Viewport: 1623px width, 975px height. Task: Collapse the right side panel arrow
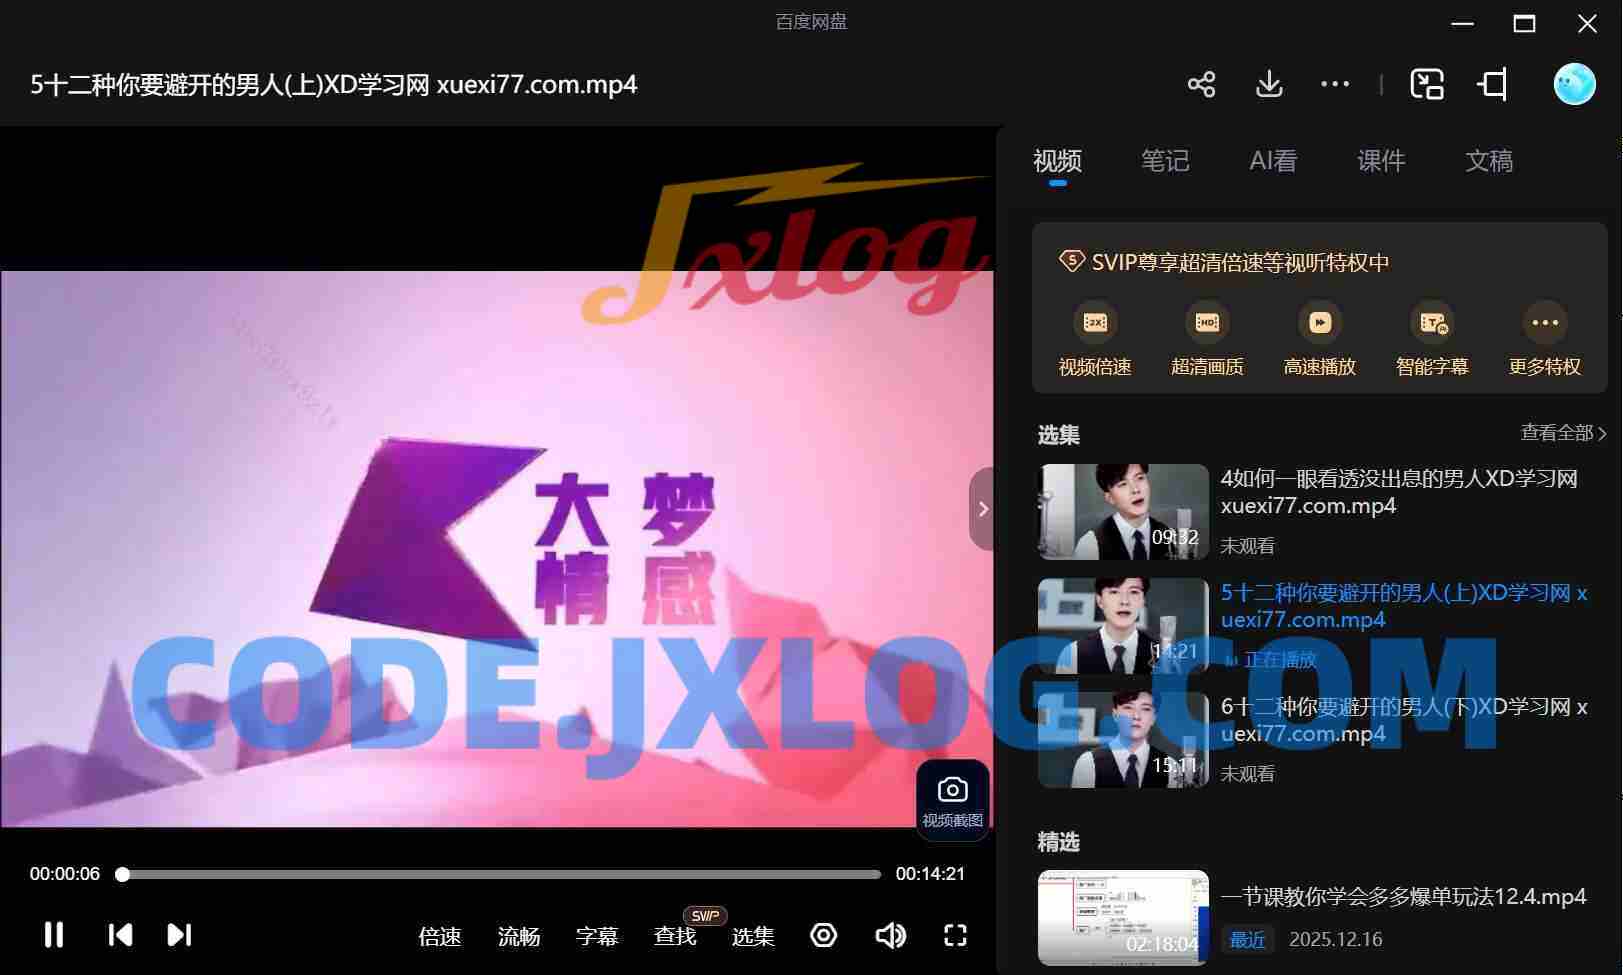tap(983, 509)
